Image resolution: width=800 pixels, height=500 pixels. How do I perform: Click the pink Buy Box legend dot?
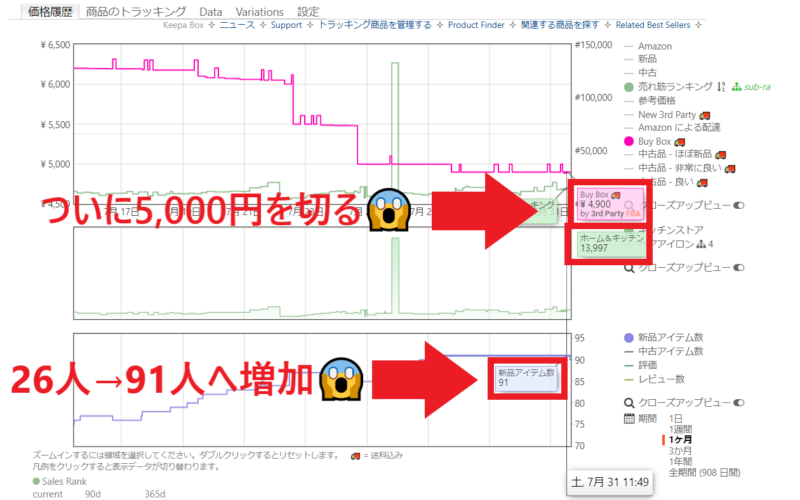click(x=629, y=141)
